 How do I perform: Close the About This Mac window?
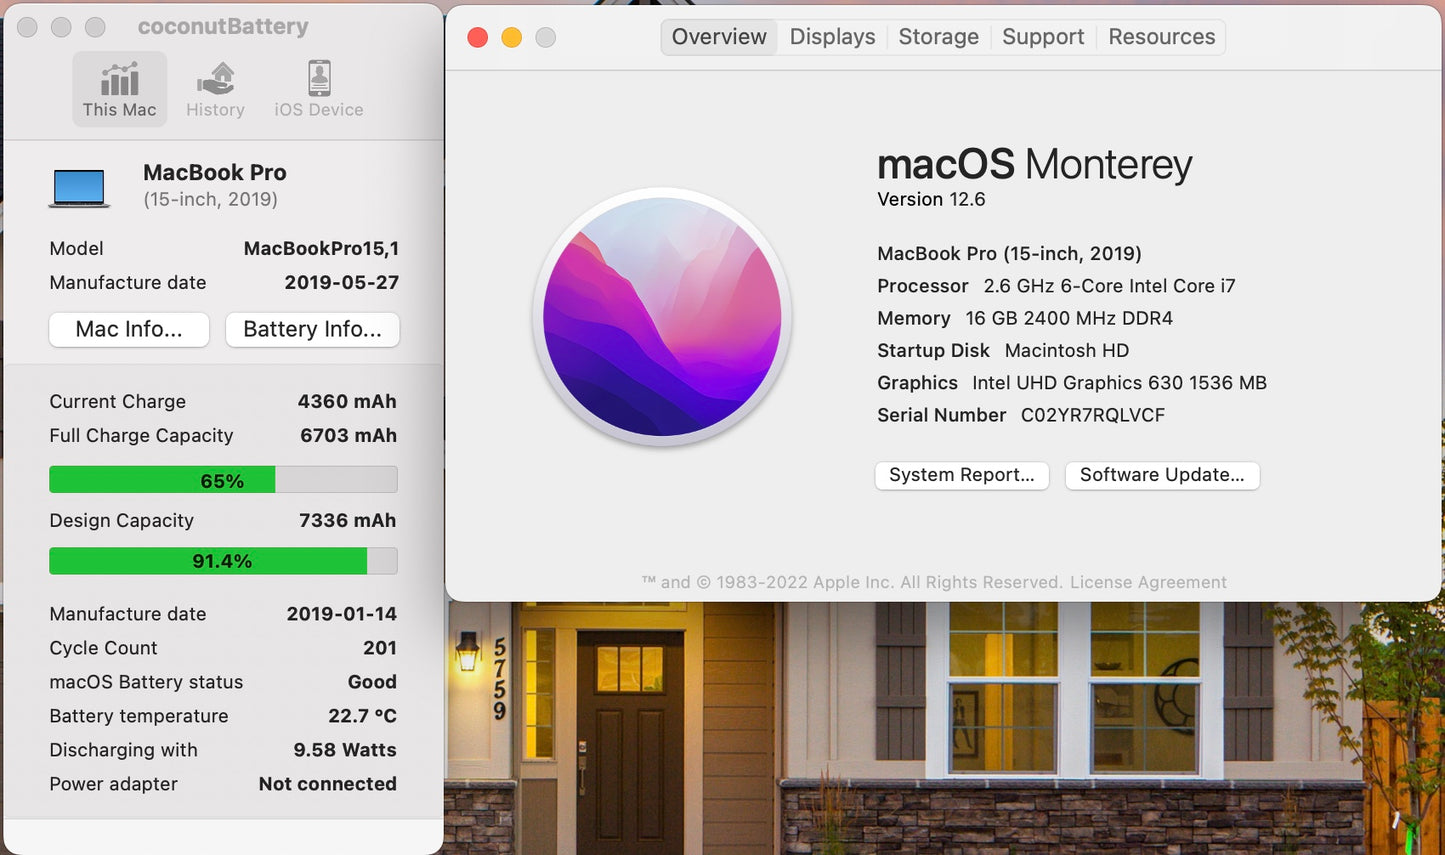pos(478,37)
